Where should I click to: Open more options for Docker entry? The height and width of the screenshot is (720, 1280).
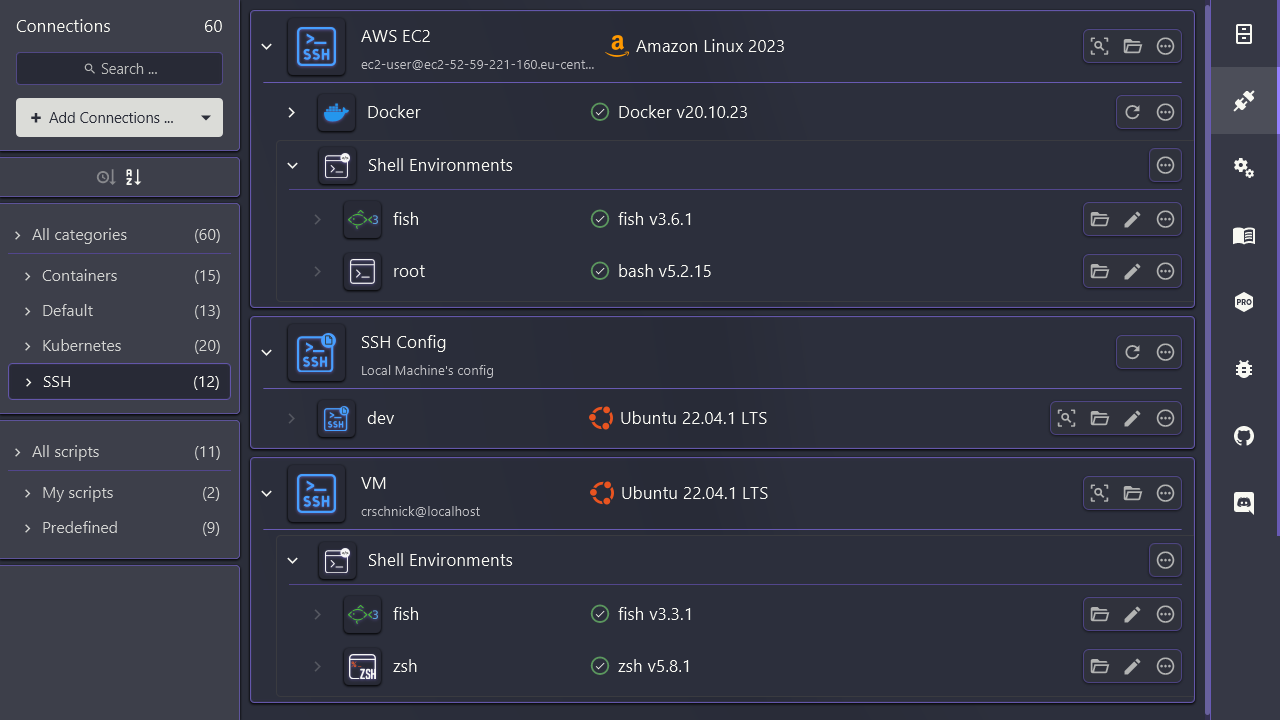pyautogui.click(x=1165, y=112)
